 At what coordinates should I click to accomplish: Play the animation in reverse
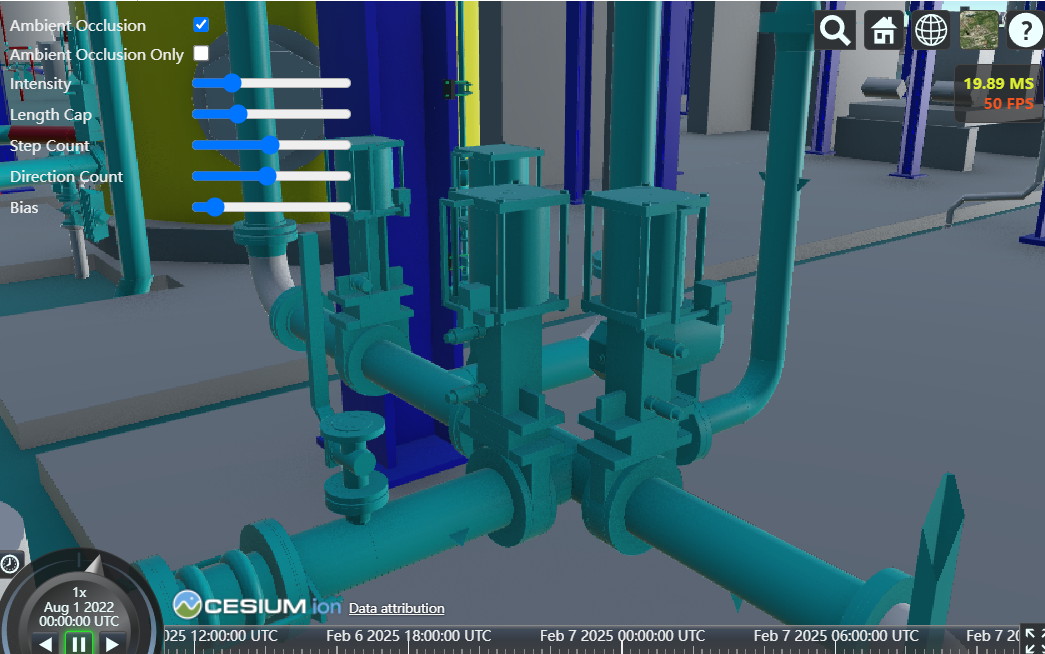point(45,645)
